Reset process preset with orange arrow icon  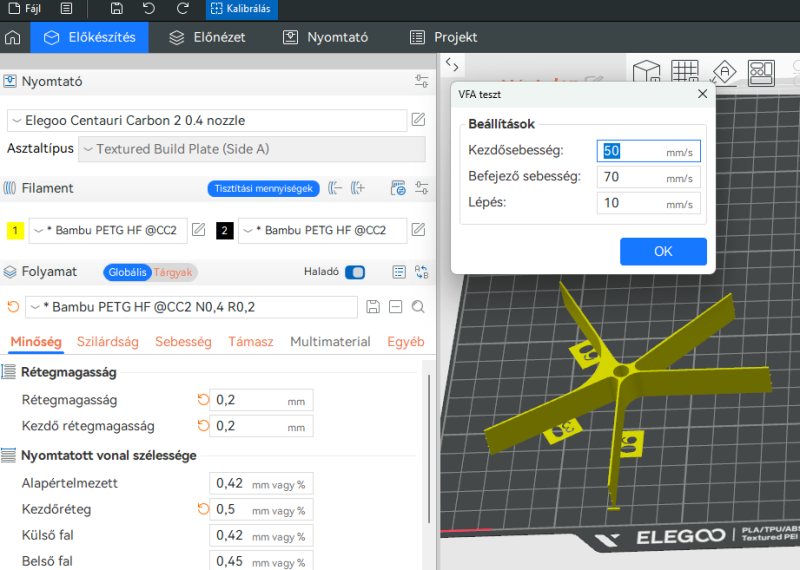(13, 307)
